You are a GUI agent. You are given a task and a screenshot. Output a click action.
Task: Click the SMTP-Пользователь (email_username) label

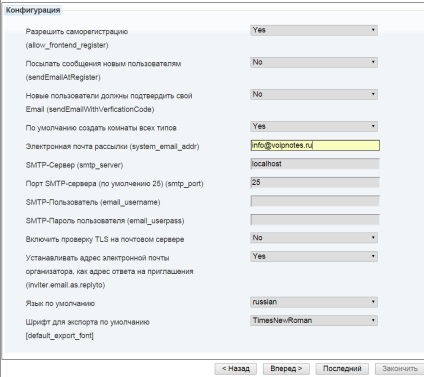click(93, 202)
